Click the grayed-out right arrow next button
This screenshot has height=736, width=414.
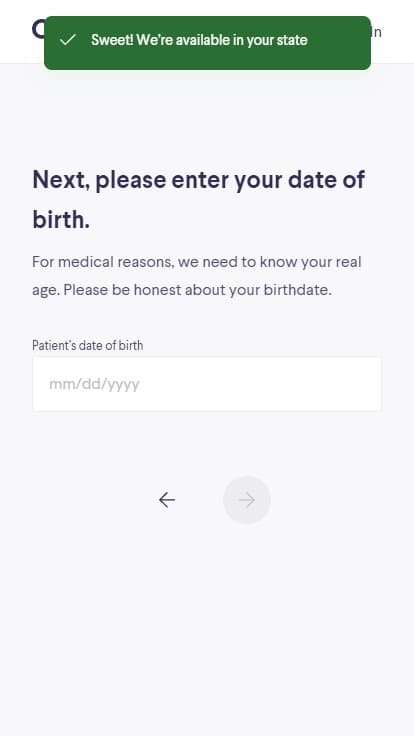pyautogui.click(x=247, y=500)
